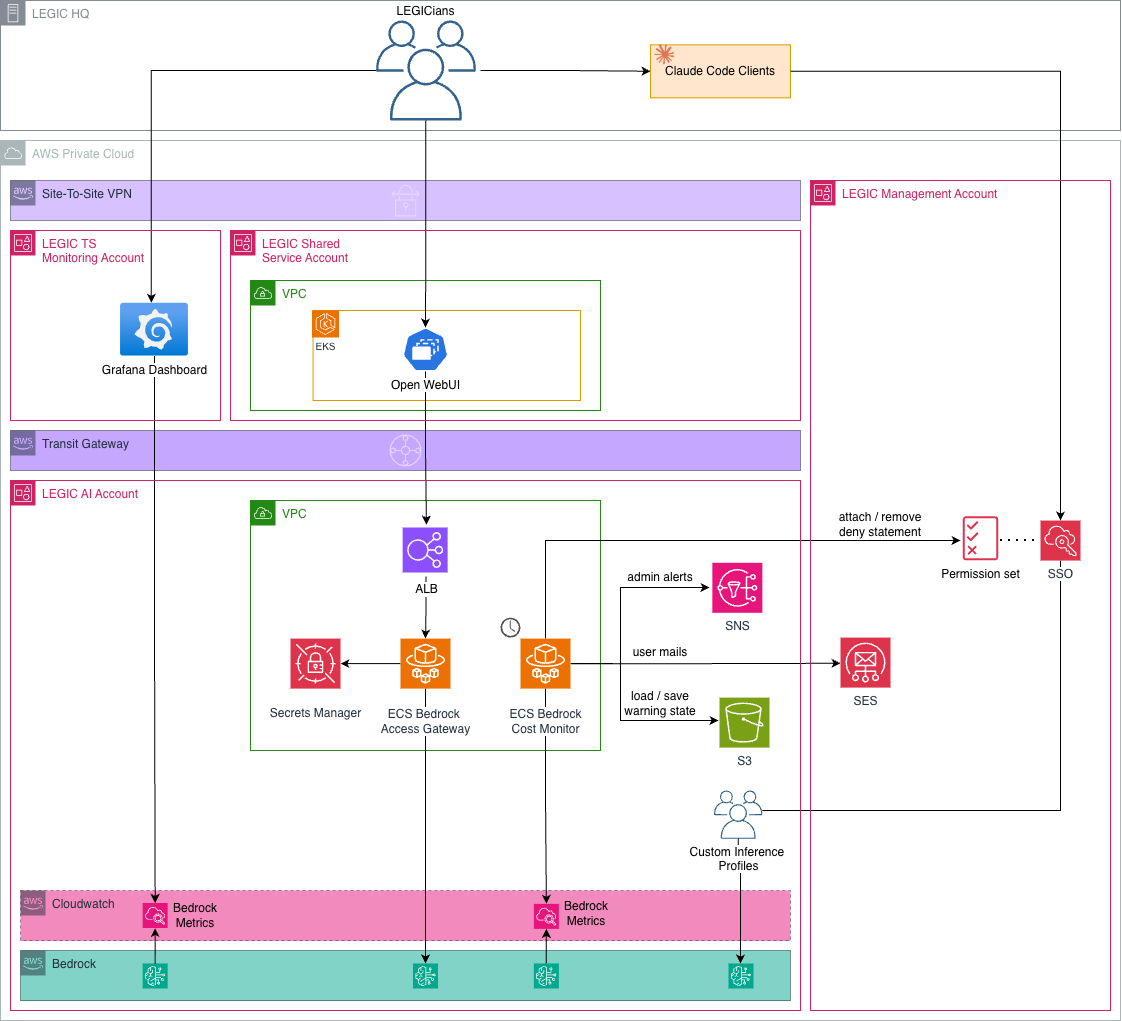The height and width of the screenshot is (1021, 1122).
Task: Select the LEGIC TS Monitoring Account icon
Action: pos(23,243)
